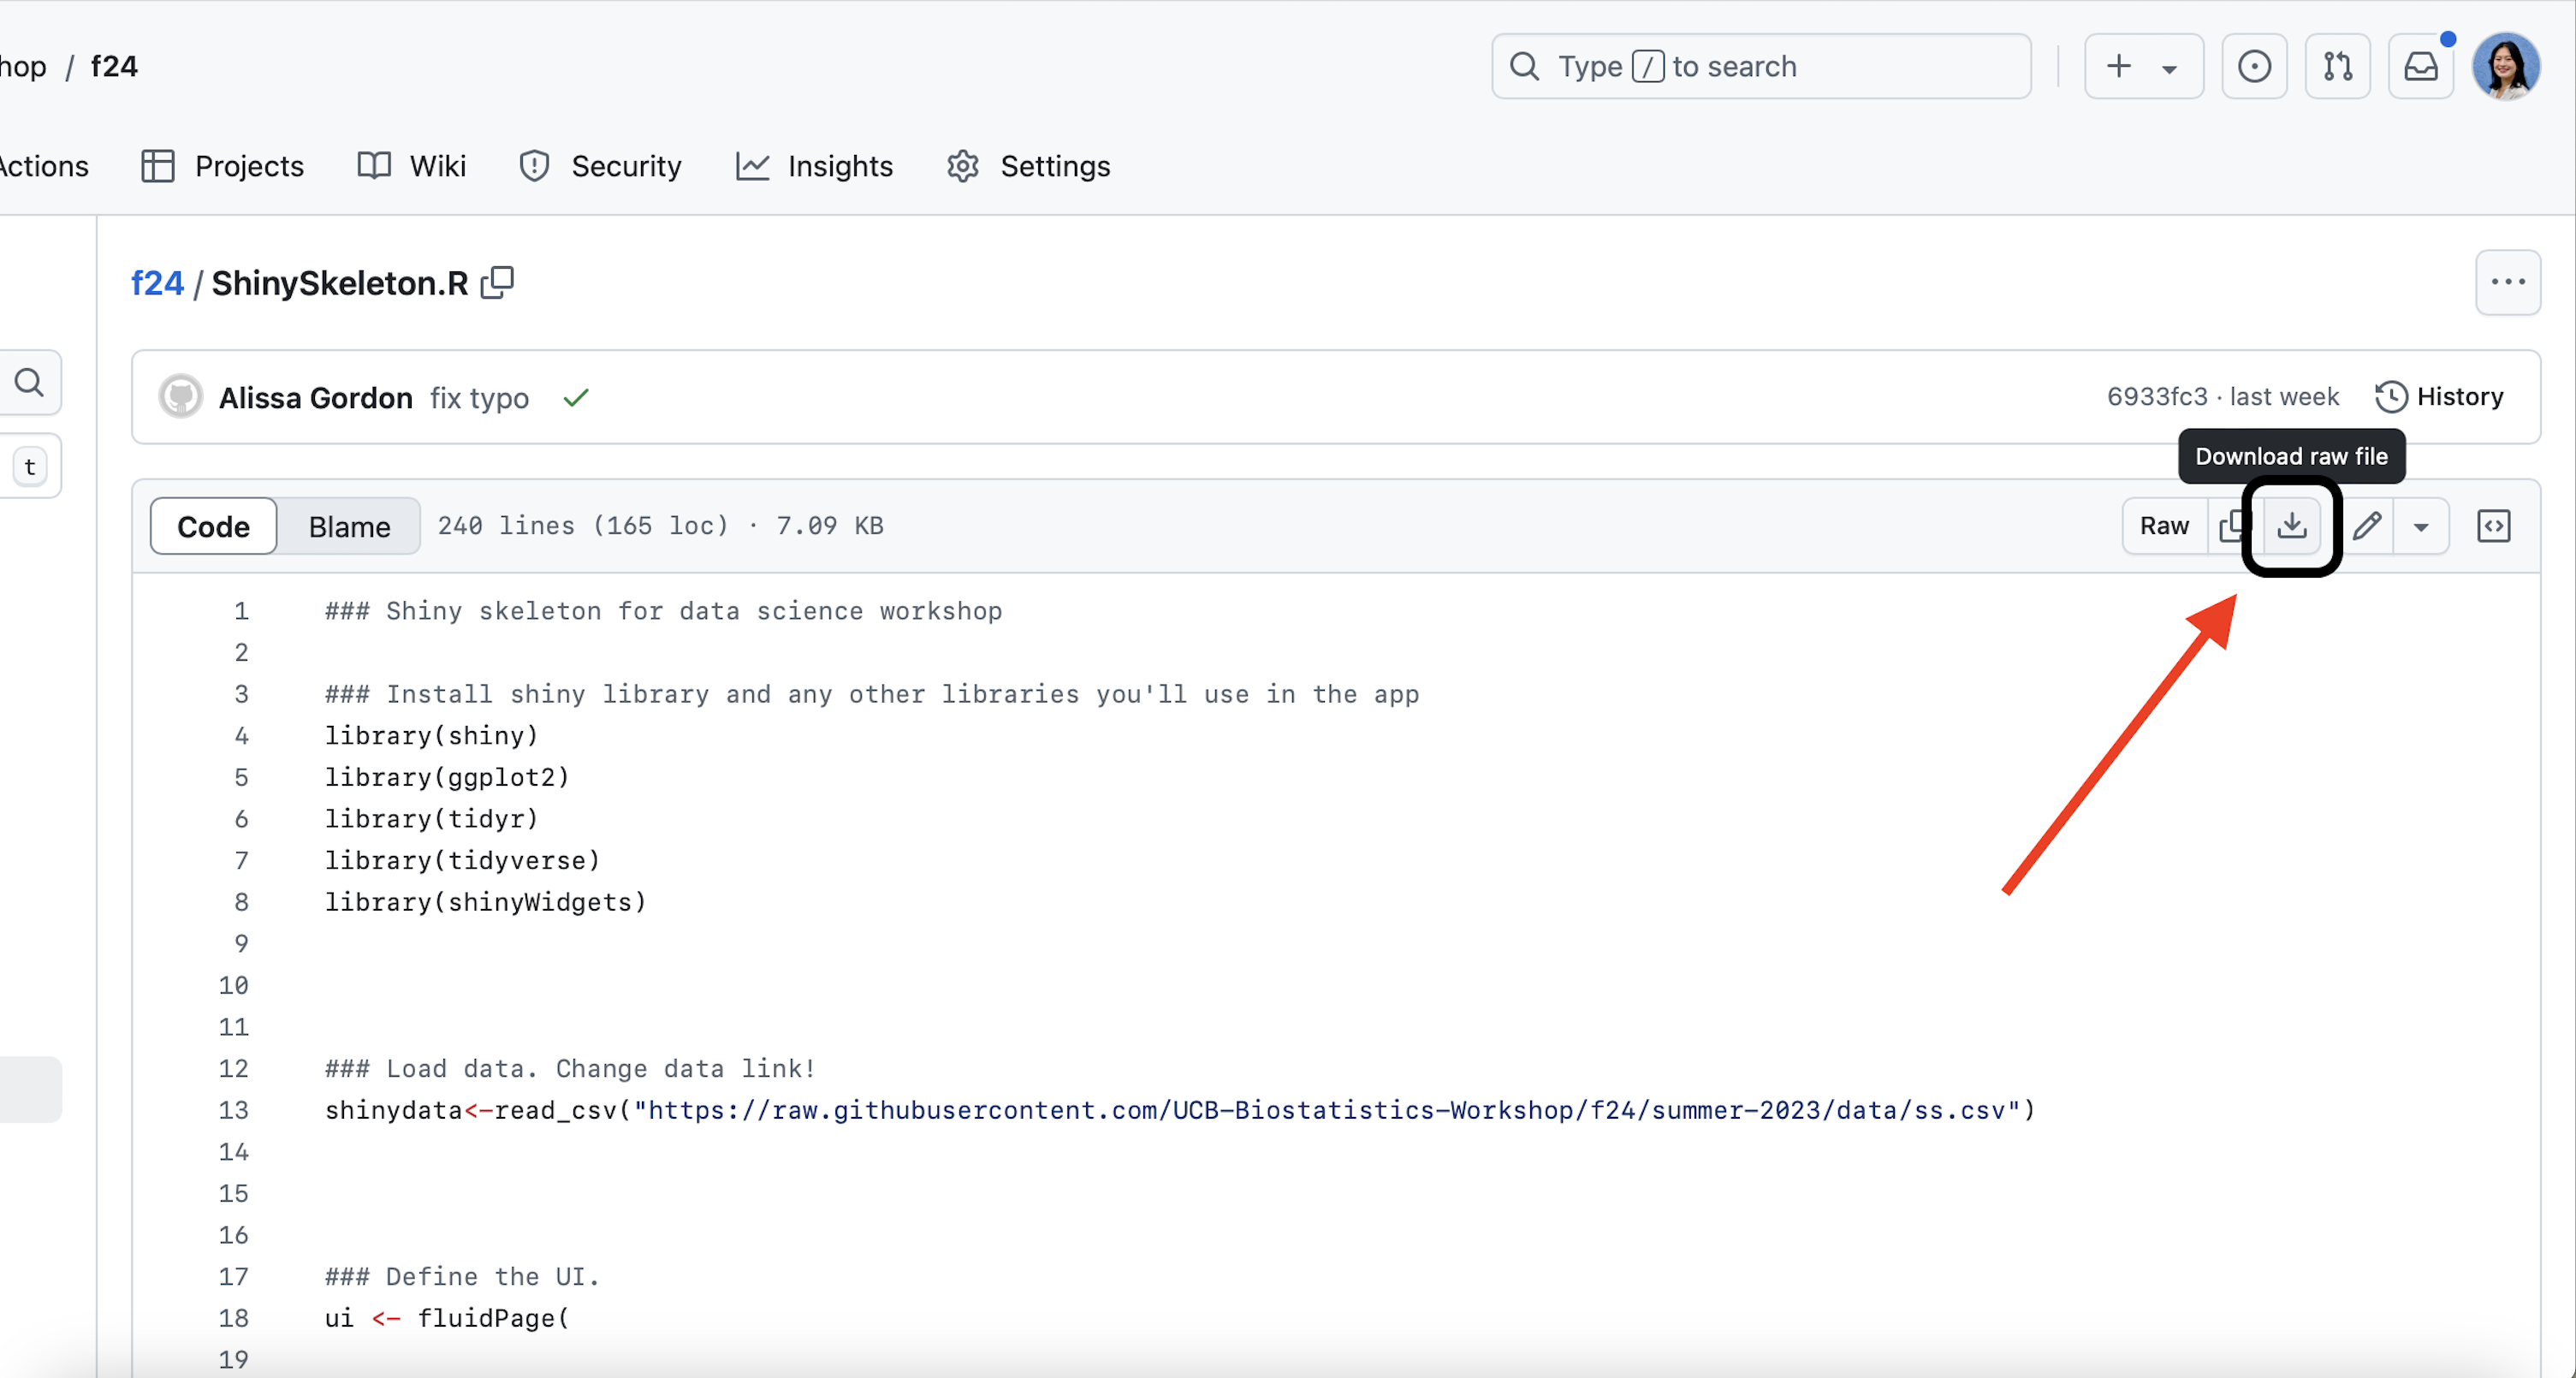
Task: Click the search input field
Action: [x=1760, y=67]
